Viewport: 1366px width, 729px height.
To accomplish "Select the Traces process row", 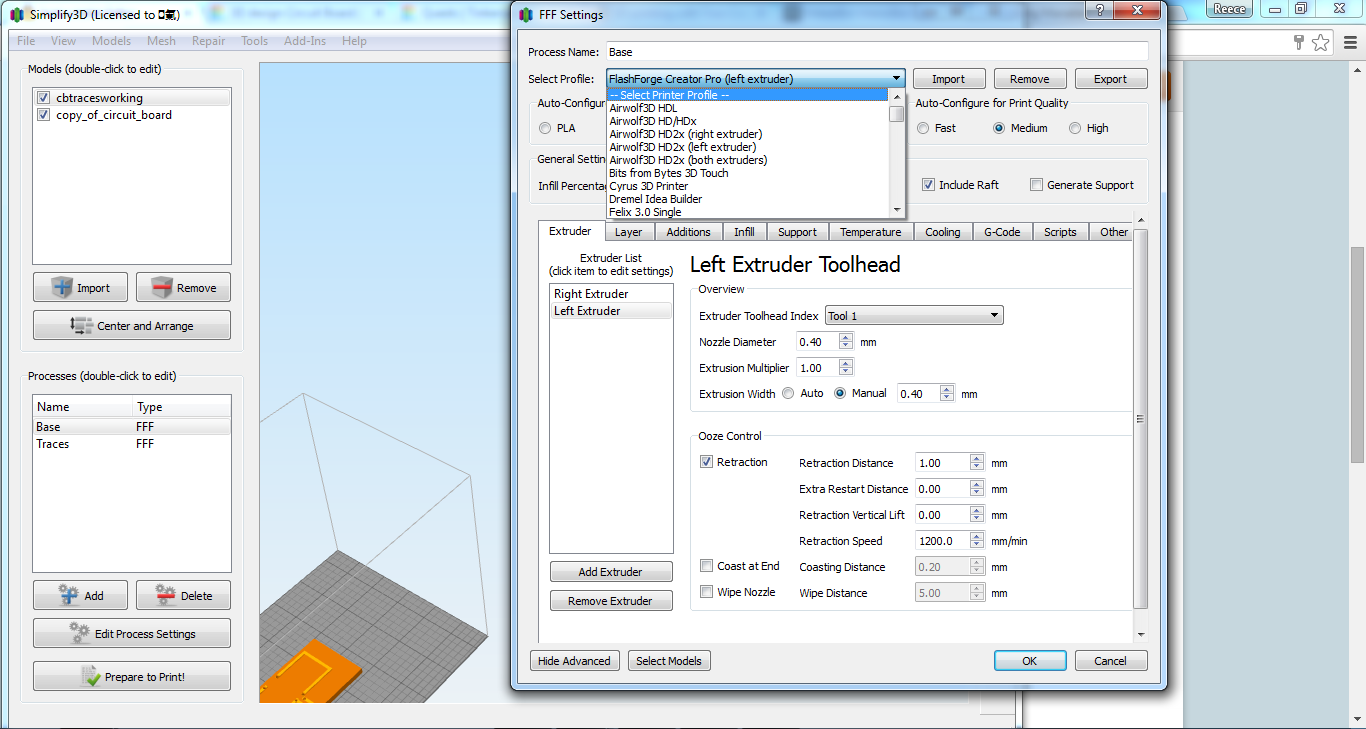I will click(x=132, y=444).
